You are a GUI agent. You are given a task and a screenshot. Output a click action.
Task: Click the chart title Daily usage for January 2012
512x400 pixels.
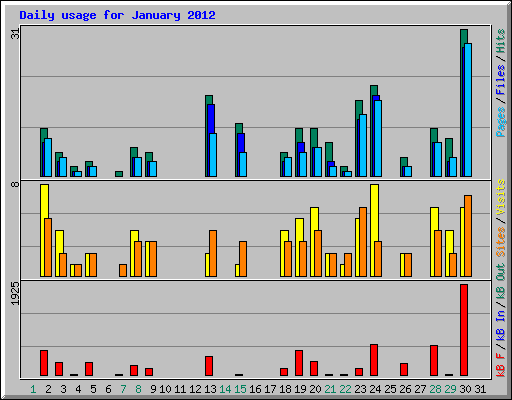point(117,15)
